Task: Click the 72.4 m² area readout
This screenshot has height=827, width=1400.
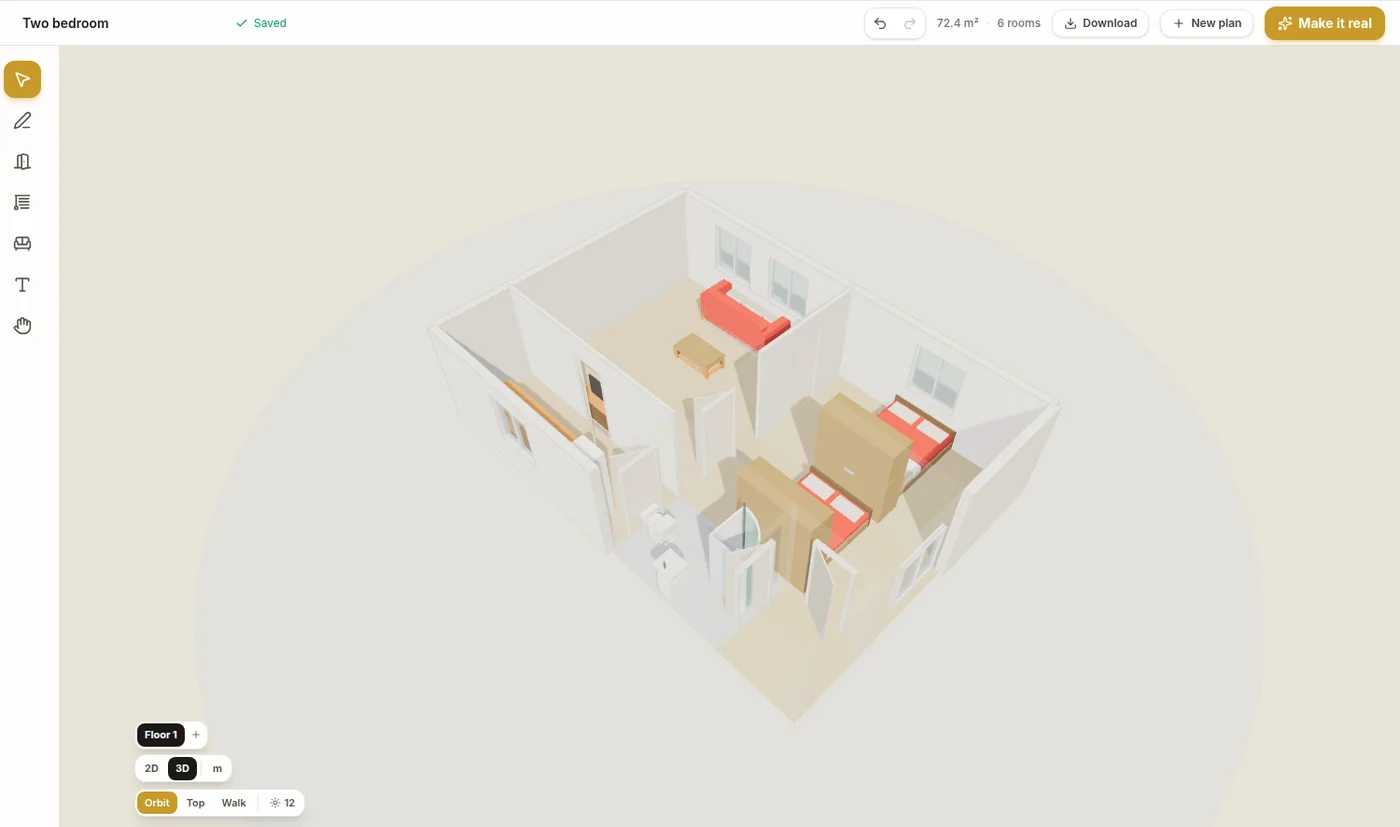Action: [957, 23]
